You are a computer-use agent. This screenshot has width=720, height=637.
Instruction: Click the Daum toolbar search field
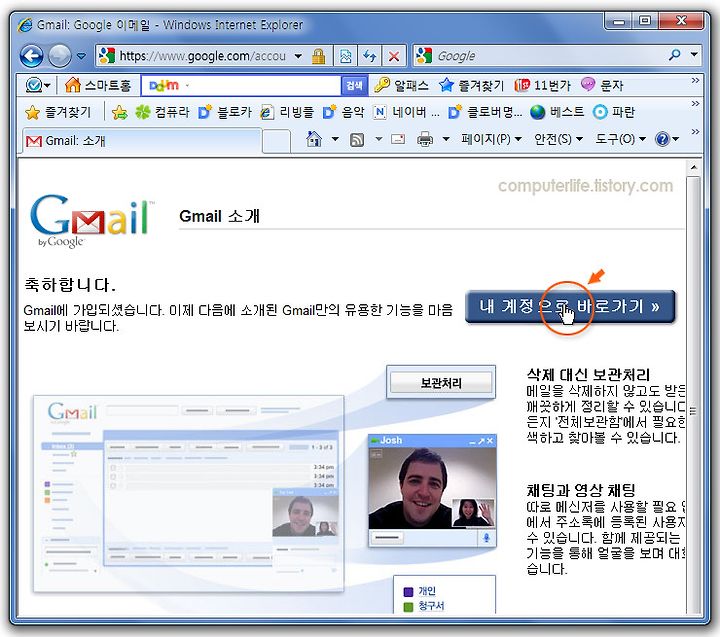click(241, 85)
